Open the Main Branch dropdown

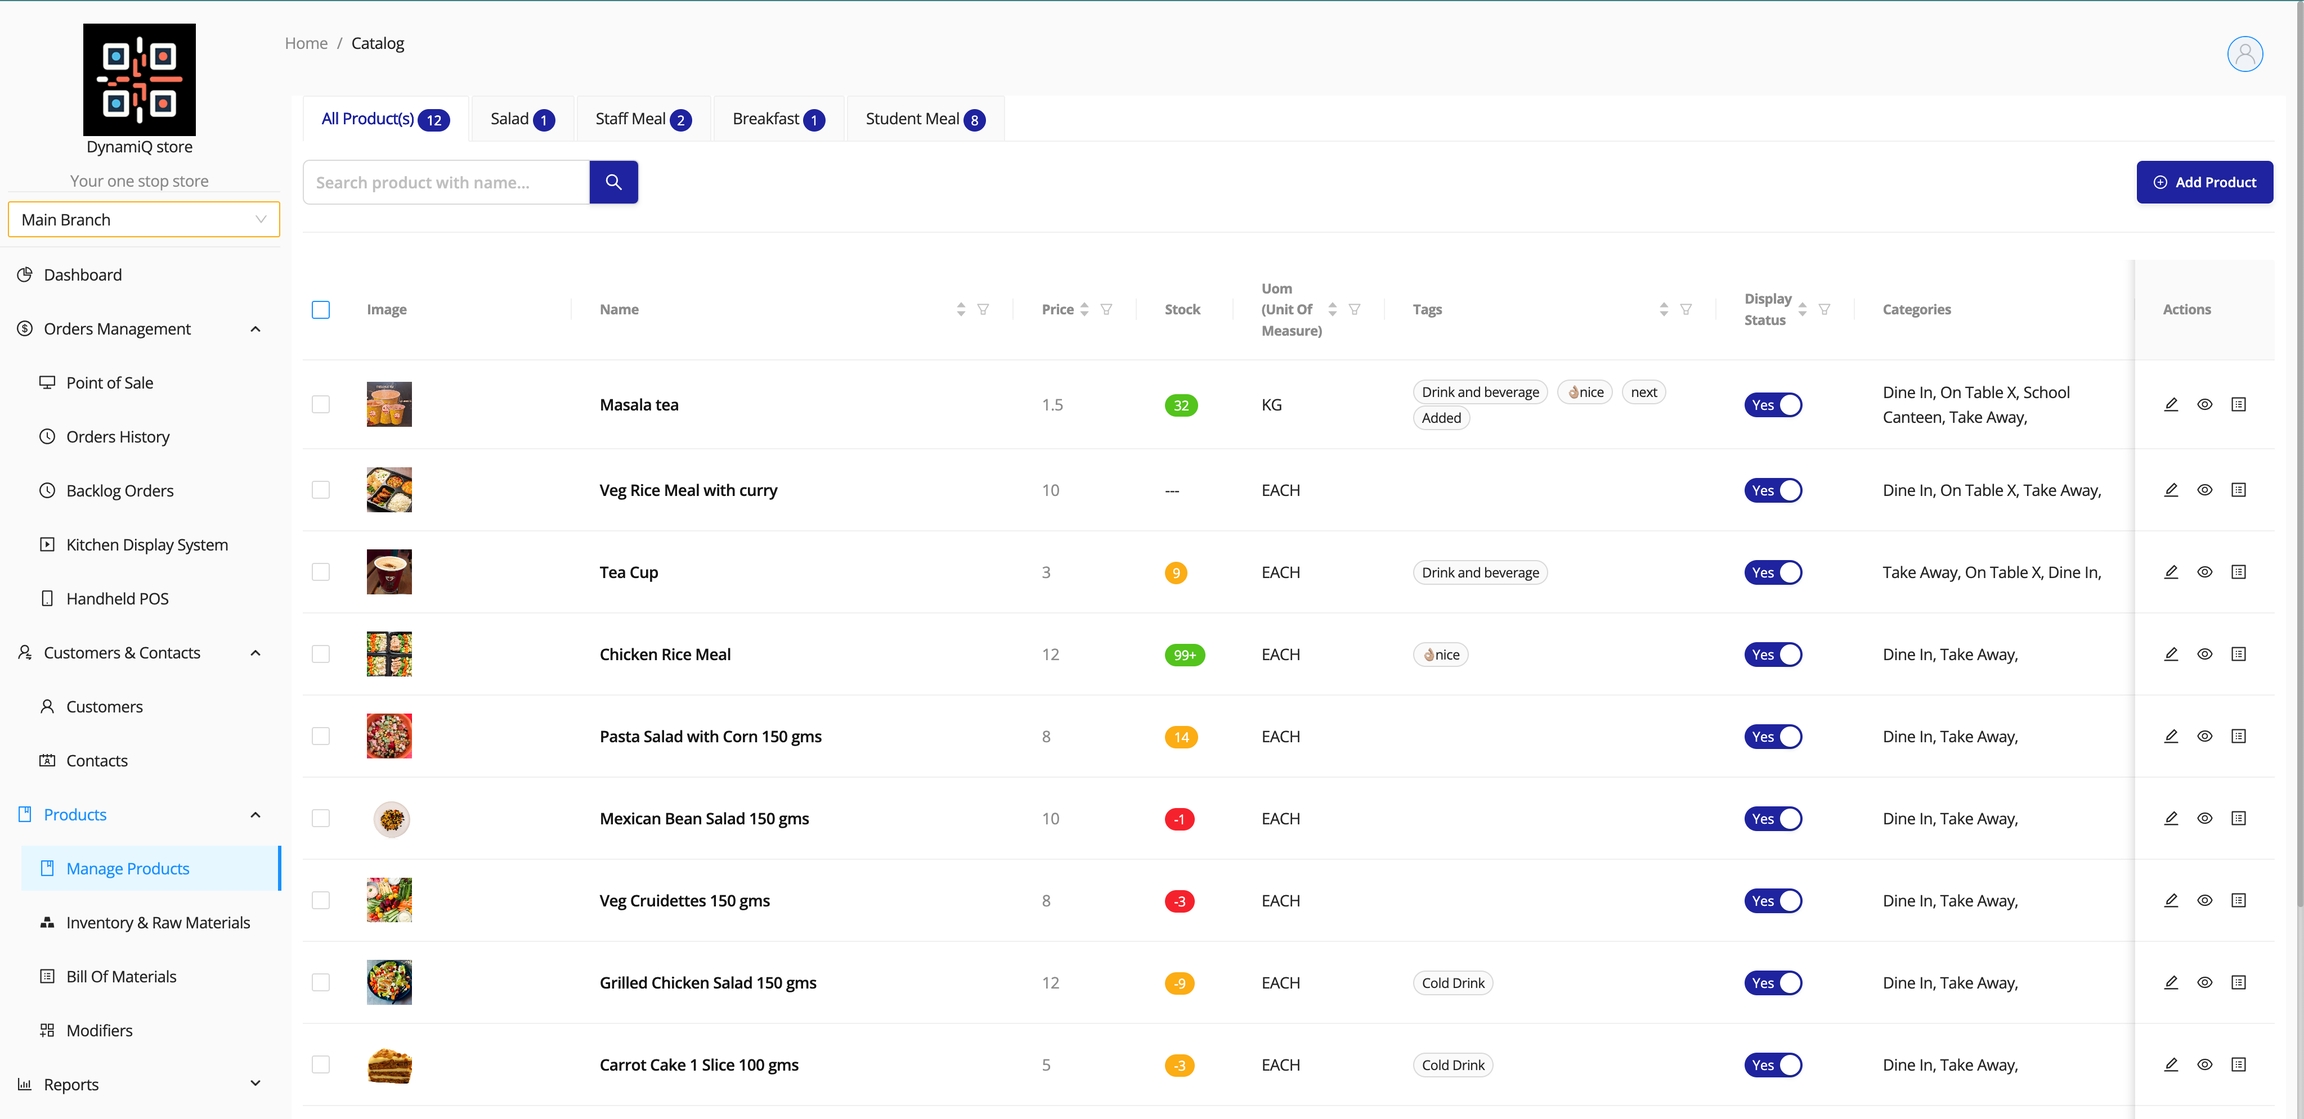(x=143, y=220)
